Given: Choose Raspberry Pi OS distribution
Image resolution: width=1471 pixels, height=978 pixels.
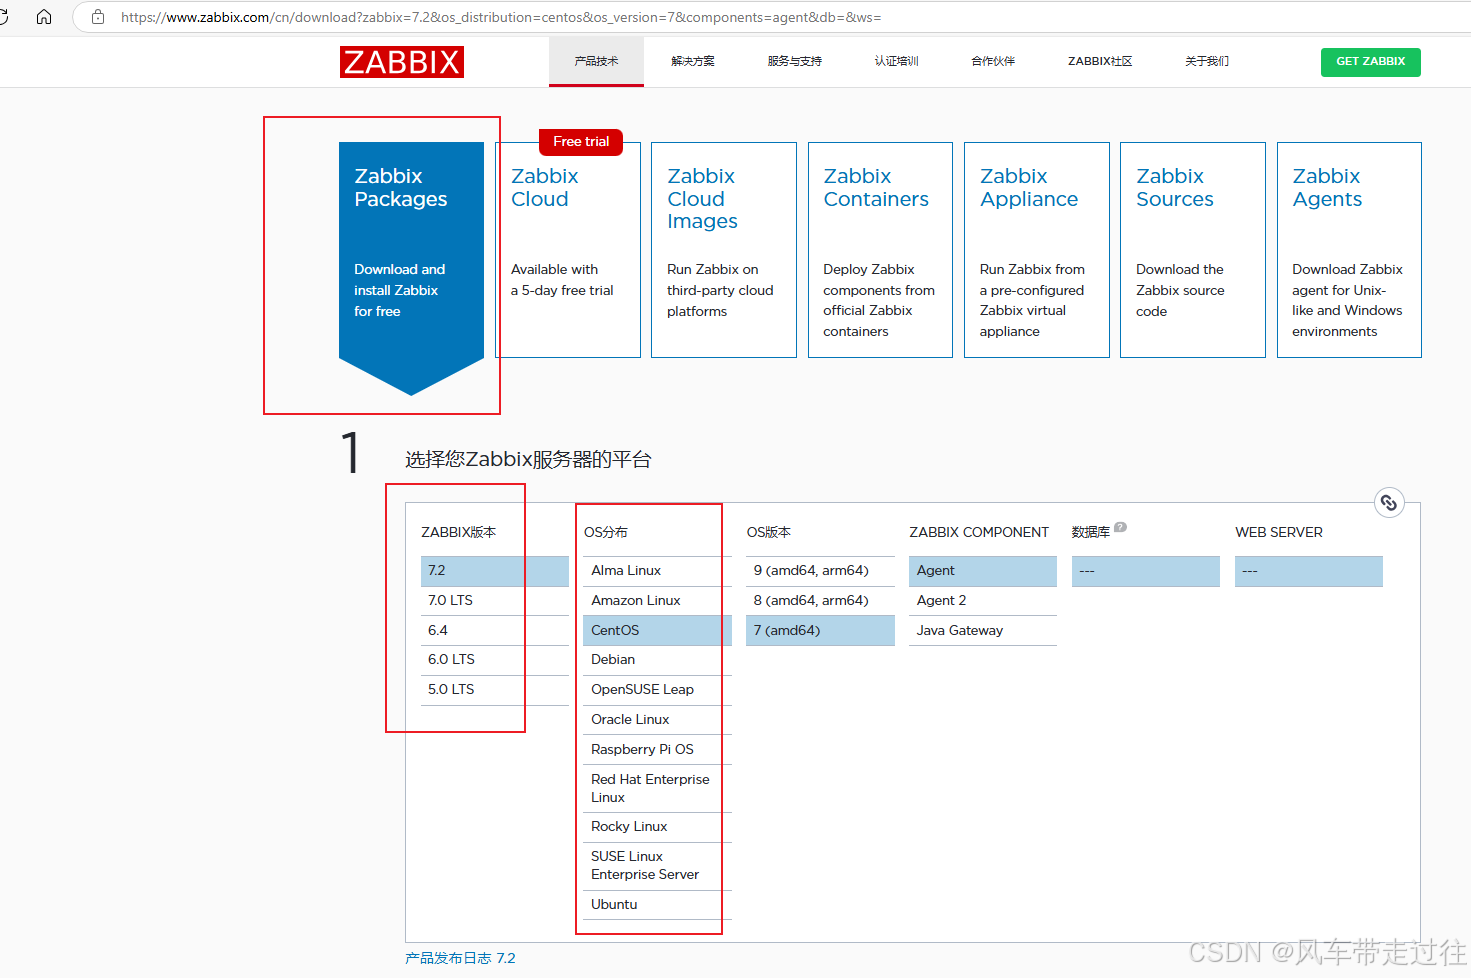Looking at the screenshot, I should coord(658,750).
